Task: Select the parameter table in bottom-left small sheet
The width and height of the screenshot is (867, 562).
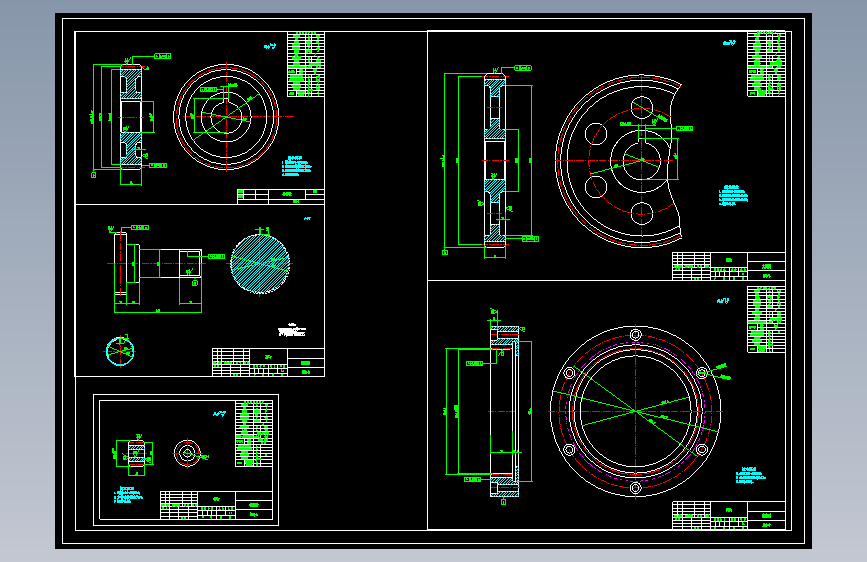Action: [x=254, y=434]
